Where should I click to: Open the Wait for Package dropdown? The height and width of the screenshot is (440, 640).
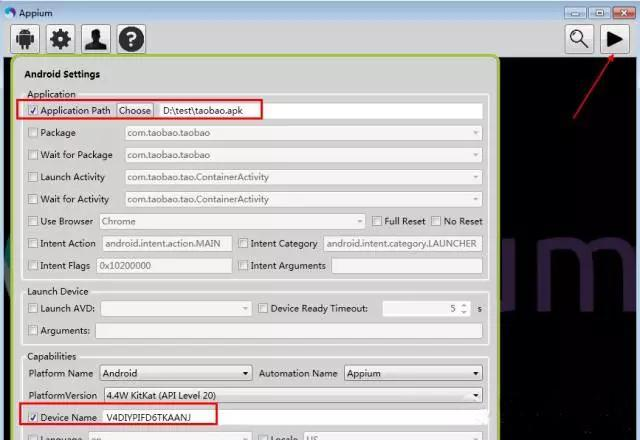click(x=303, y=155)
